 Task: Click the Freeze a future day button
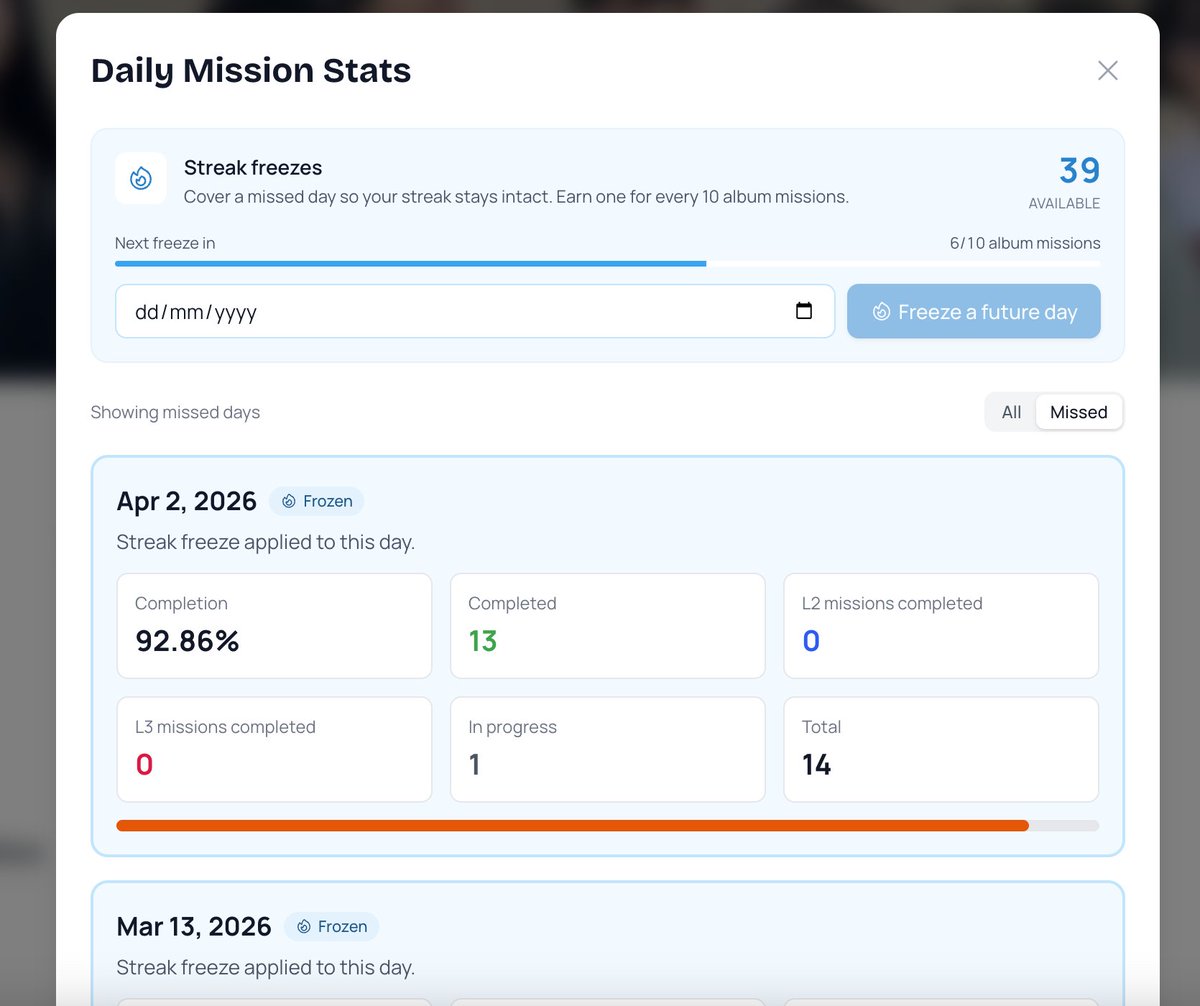pyautogui.click(x=974, y=311)
